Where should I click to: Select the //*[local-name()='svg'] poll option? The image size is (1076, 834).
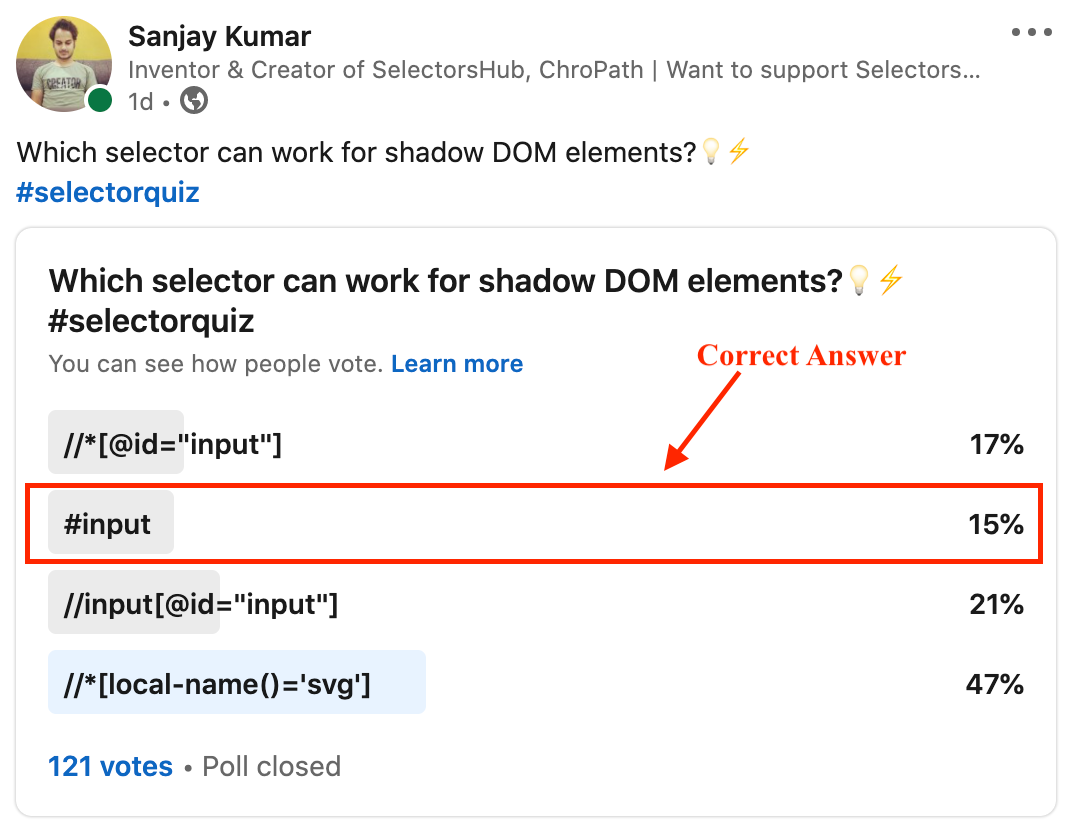tap(237, 684)
